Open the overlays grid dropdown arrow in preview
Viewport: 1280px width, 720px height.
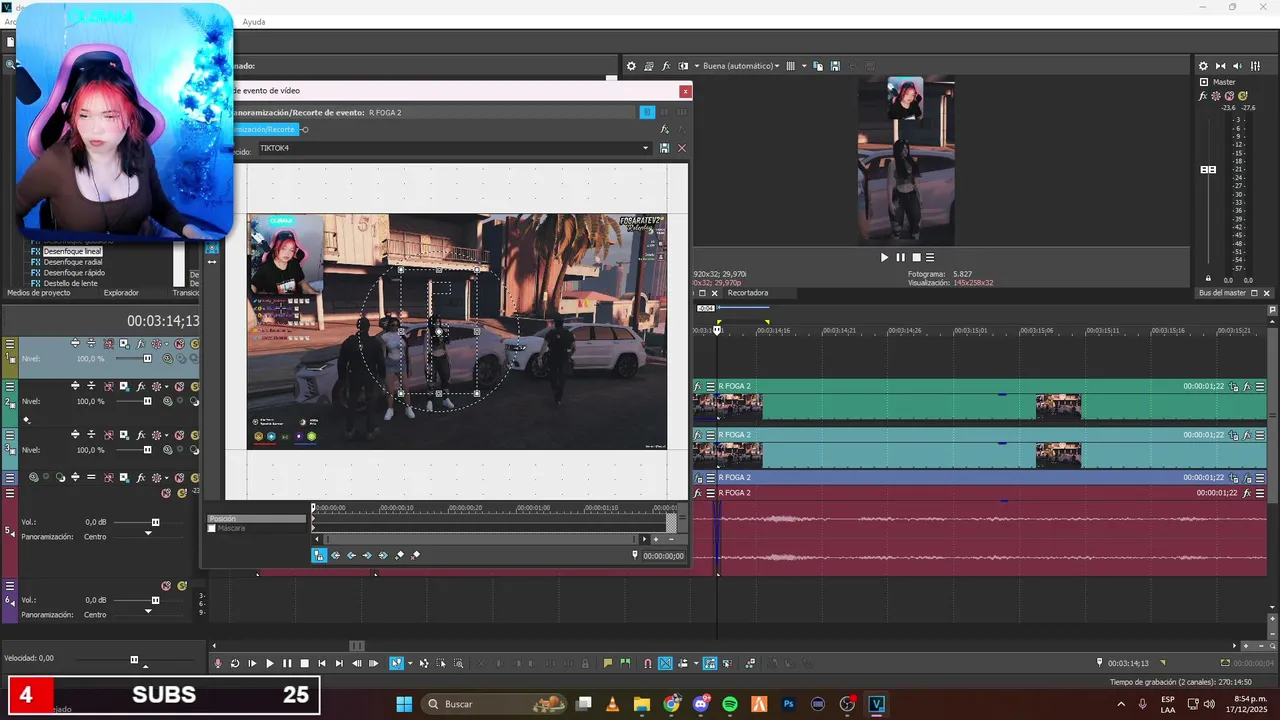click(x=804, y=66)
